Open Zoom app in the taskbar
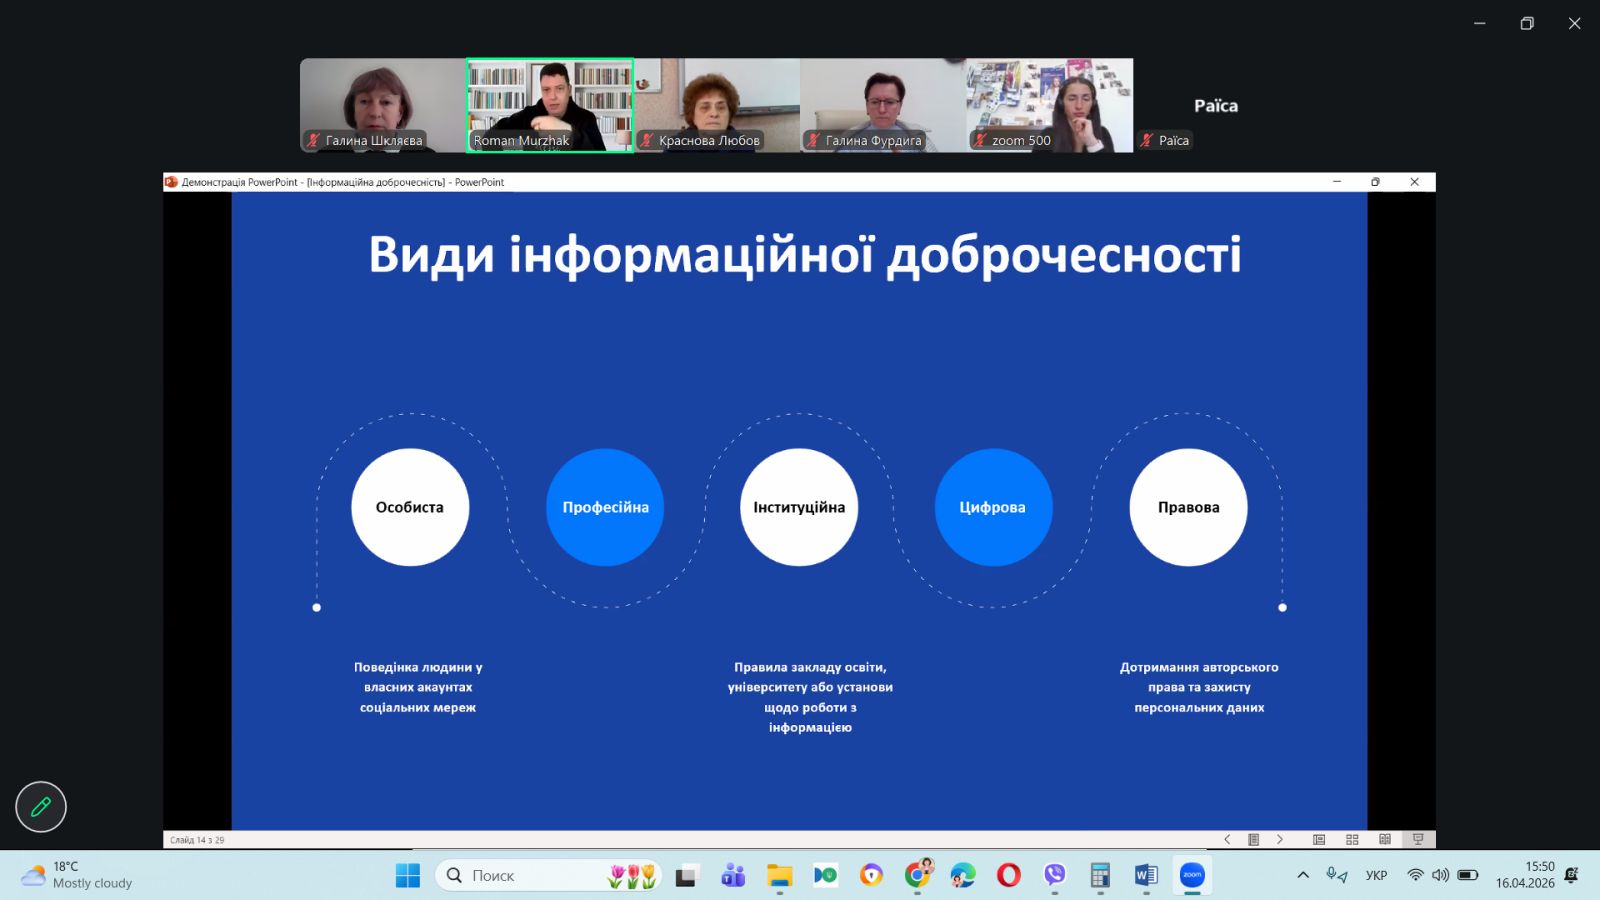This screenshot has width=1600, height=900. pyautogui.click(x=1192, y=876)
